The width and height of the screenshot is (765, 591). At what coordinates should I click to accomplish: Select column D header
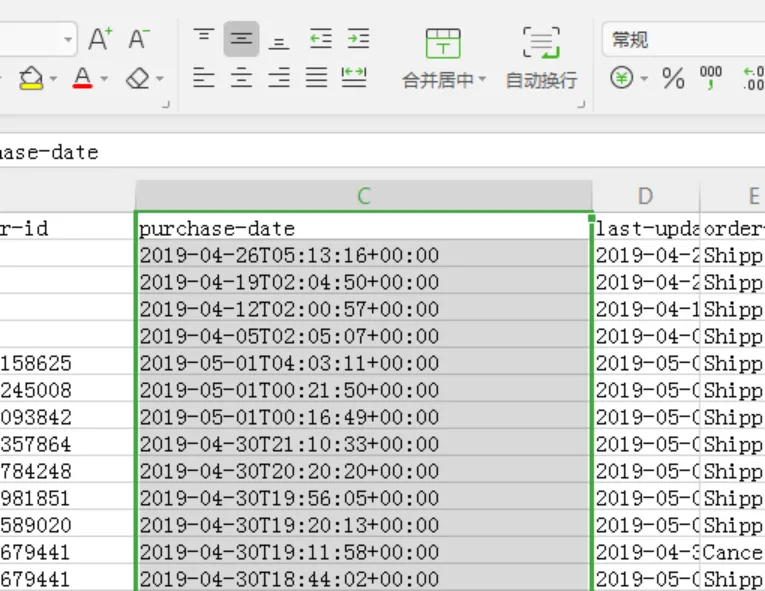click(x=645, y=196)
